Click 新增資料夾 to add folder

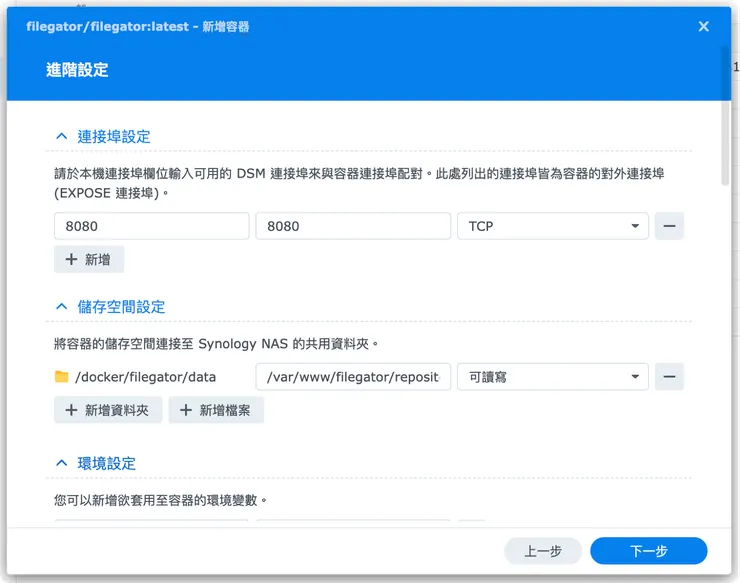108,410
